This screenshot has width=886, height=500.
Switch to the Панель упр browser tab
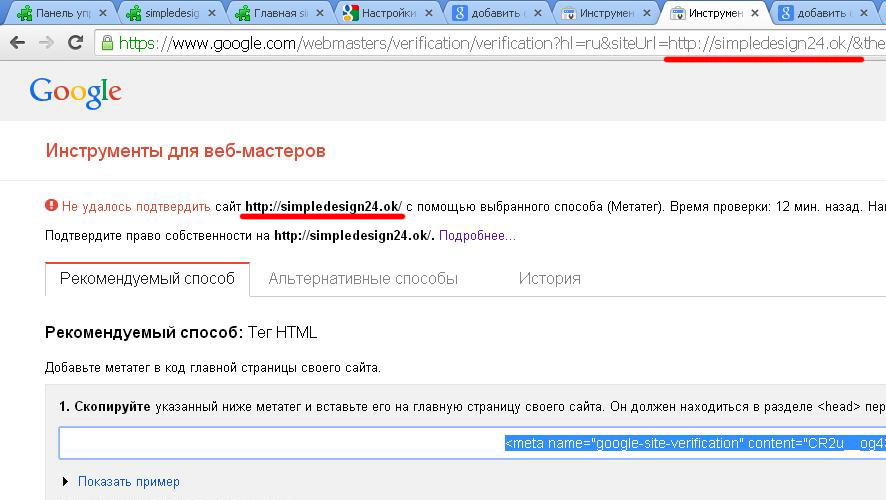click(x=62, y=13)
